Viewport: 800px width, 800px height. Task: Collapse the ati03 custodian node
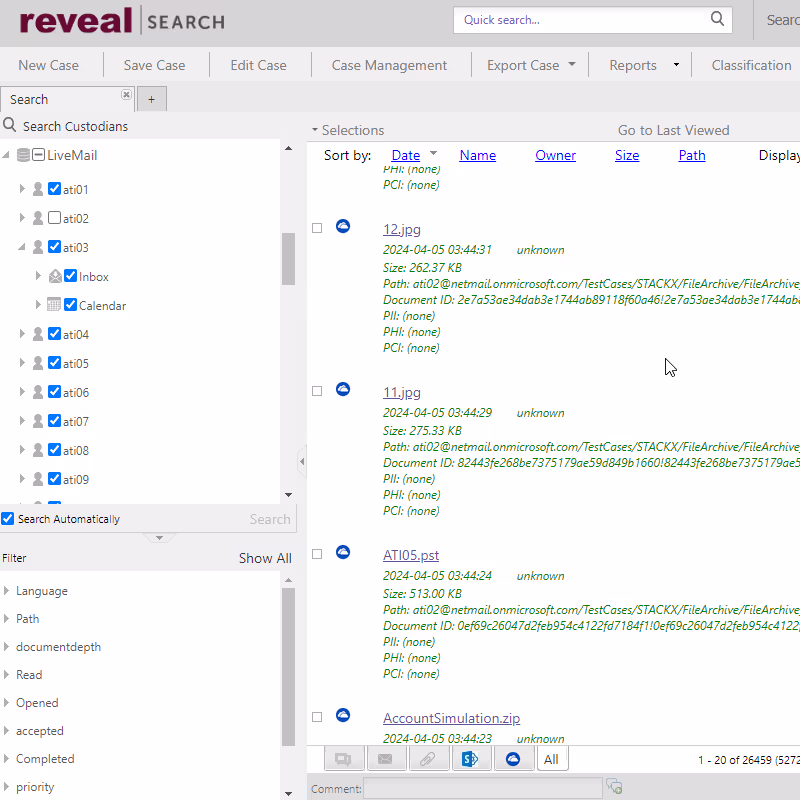22,247
